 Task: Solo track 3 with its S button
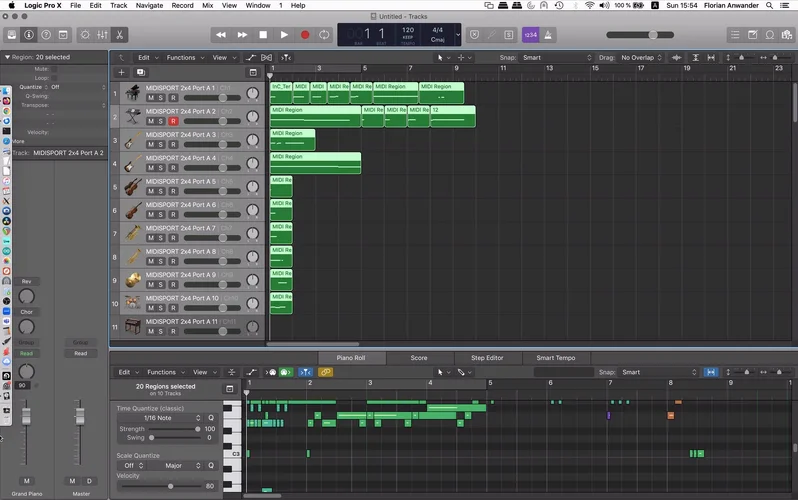point(162,145)
